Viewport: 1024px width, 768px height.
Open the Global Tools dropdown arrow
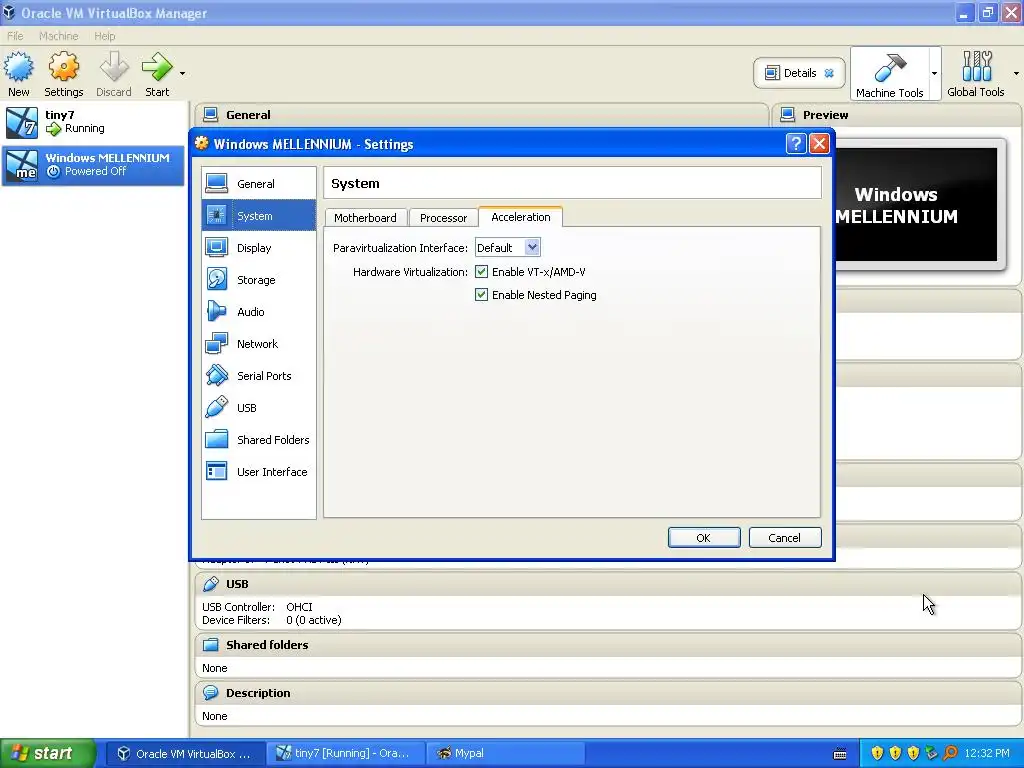pyautogui.click(x=1016, y=73)
